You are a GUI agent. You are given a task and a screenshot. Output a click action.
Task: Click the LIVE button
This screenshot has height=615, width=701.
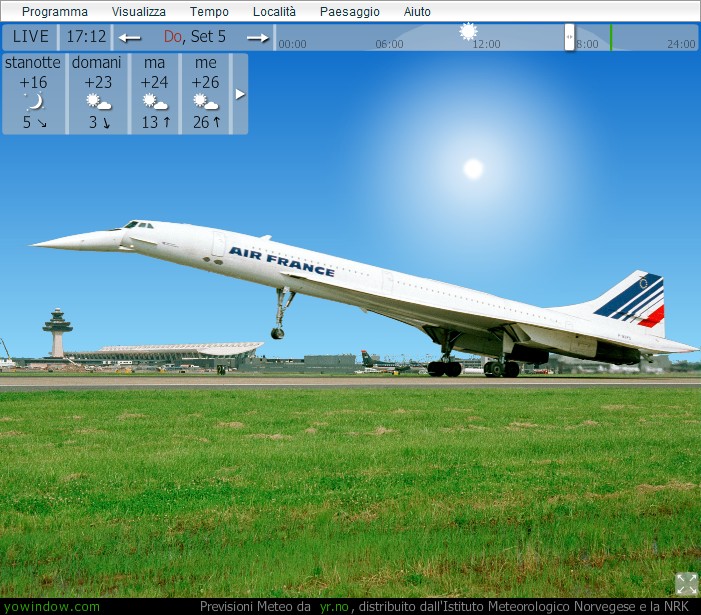tap(30, 37)
